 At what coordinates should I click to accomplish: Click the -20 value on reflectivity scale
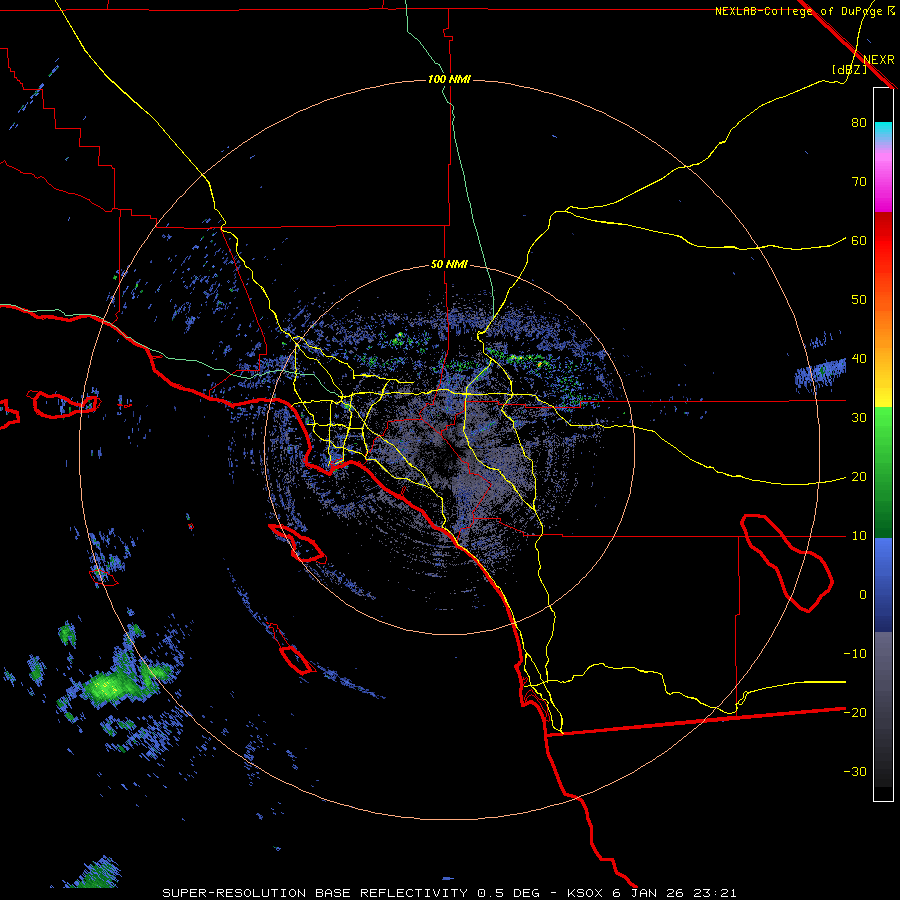click(855, 712)
